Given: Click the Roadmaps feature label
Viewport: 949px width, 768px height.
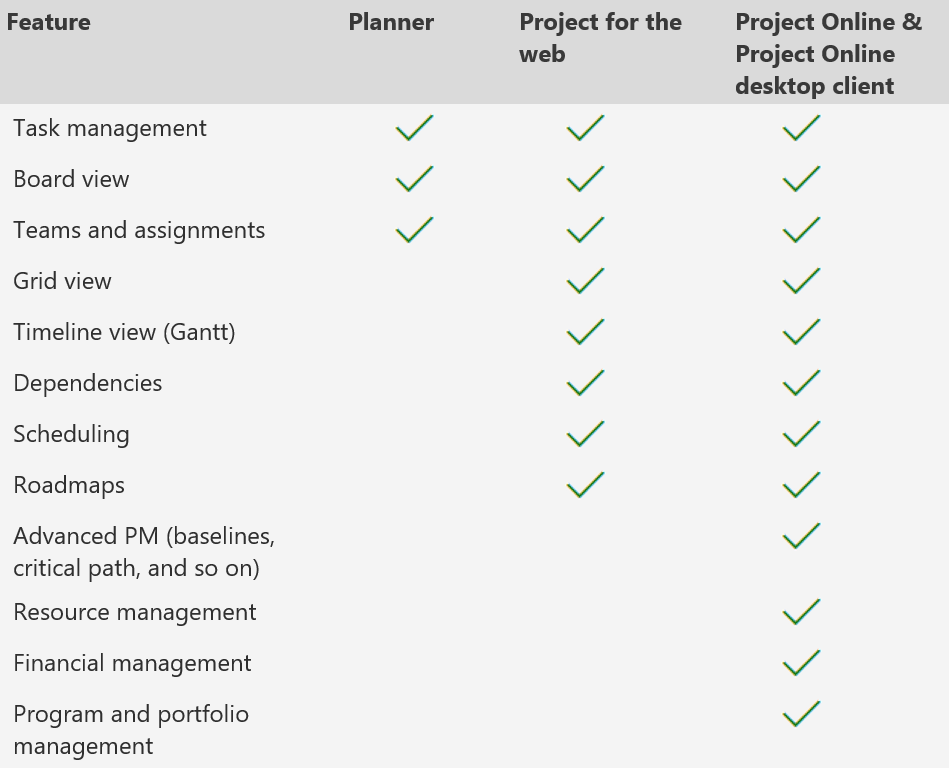Looking at the screenshot, I should click(x=69, y=485).
